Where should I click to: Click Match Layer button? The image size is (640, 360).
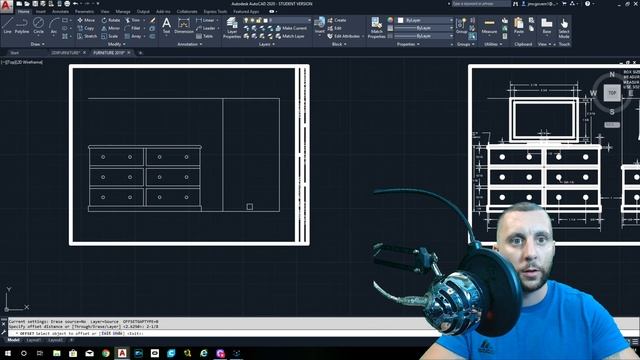290,36
